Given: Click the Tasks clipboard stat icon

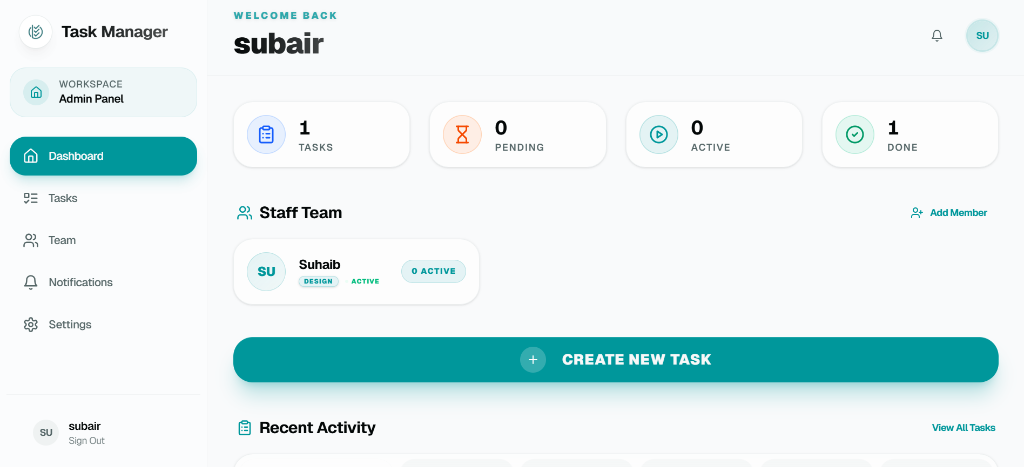Looking at the screenshot, I should (x=266, y=134).
